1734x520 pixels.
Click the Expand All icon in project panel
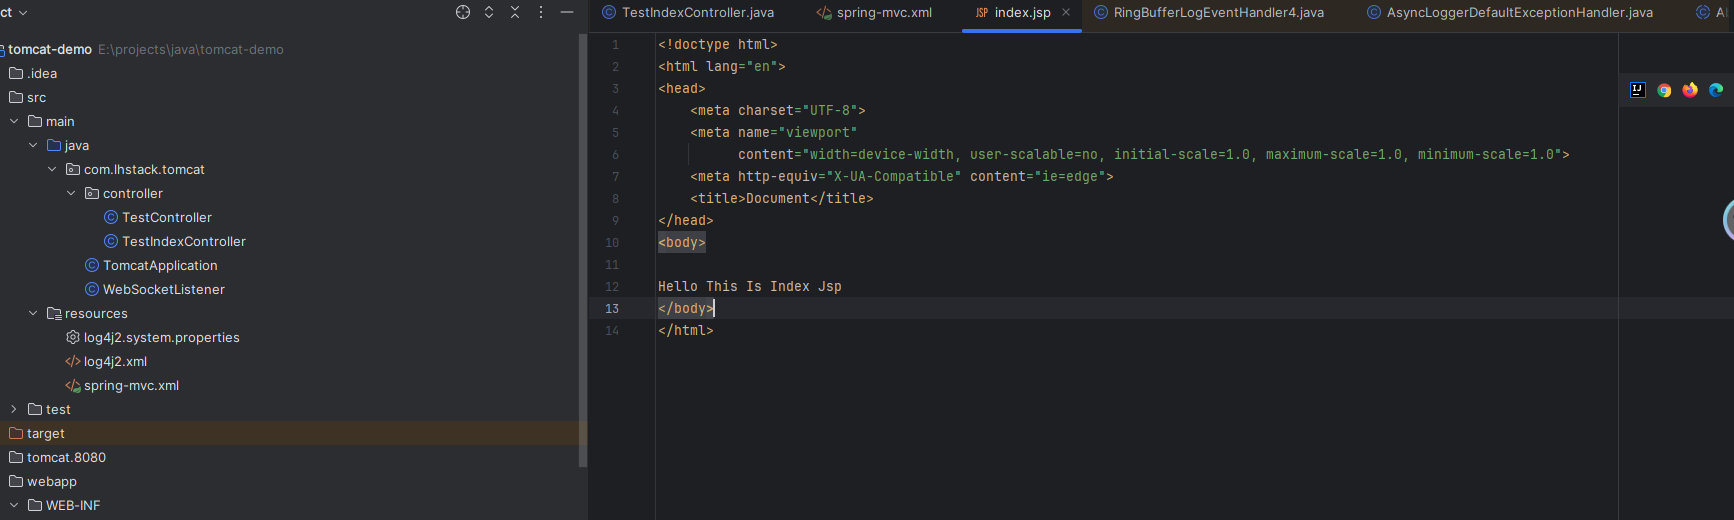tap(489, 12)
